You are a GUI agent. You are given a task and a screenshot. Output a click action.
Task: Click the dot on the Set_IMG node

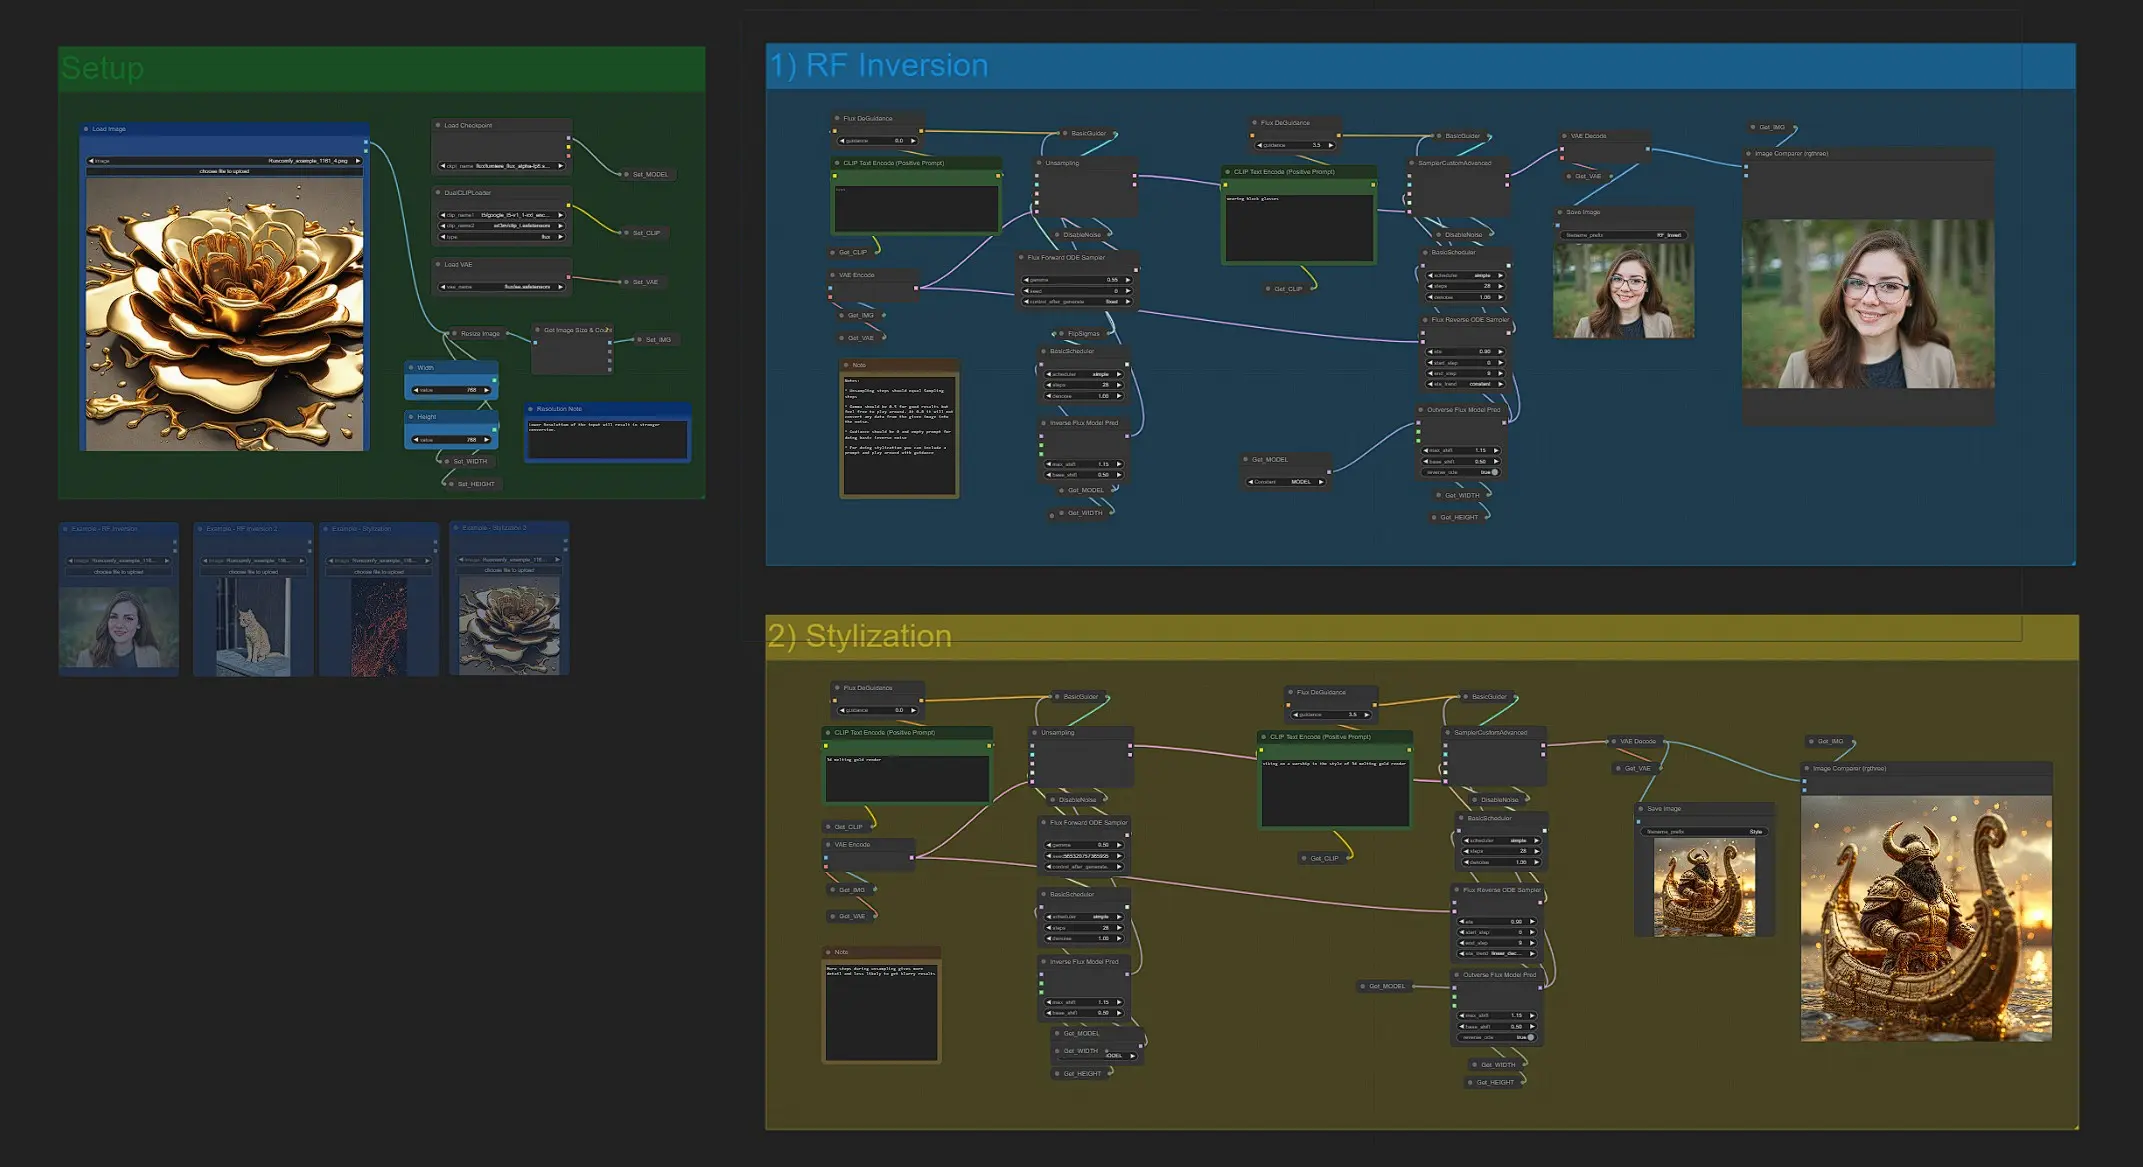tap(640, 340)
